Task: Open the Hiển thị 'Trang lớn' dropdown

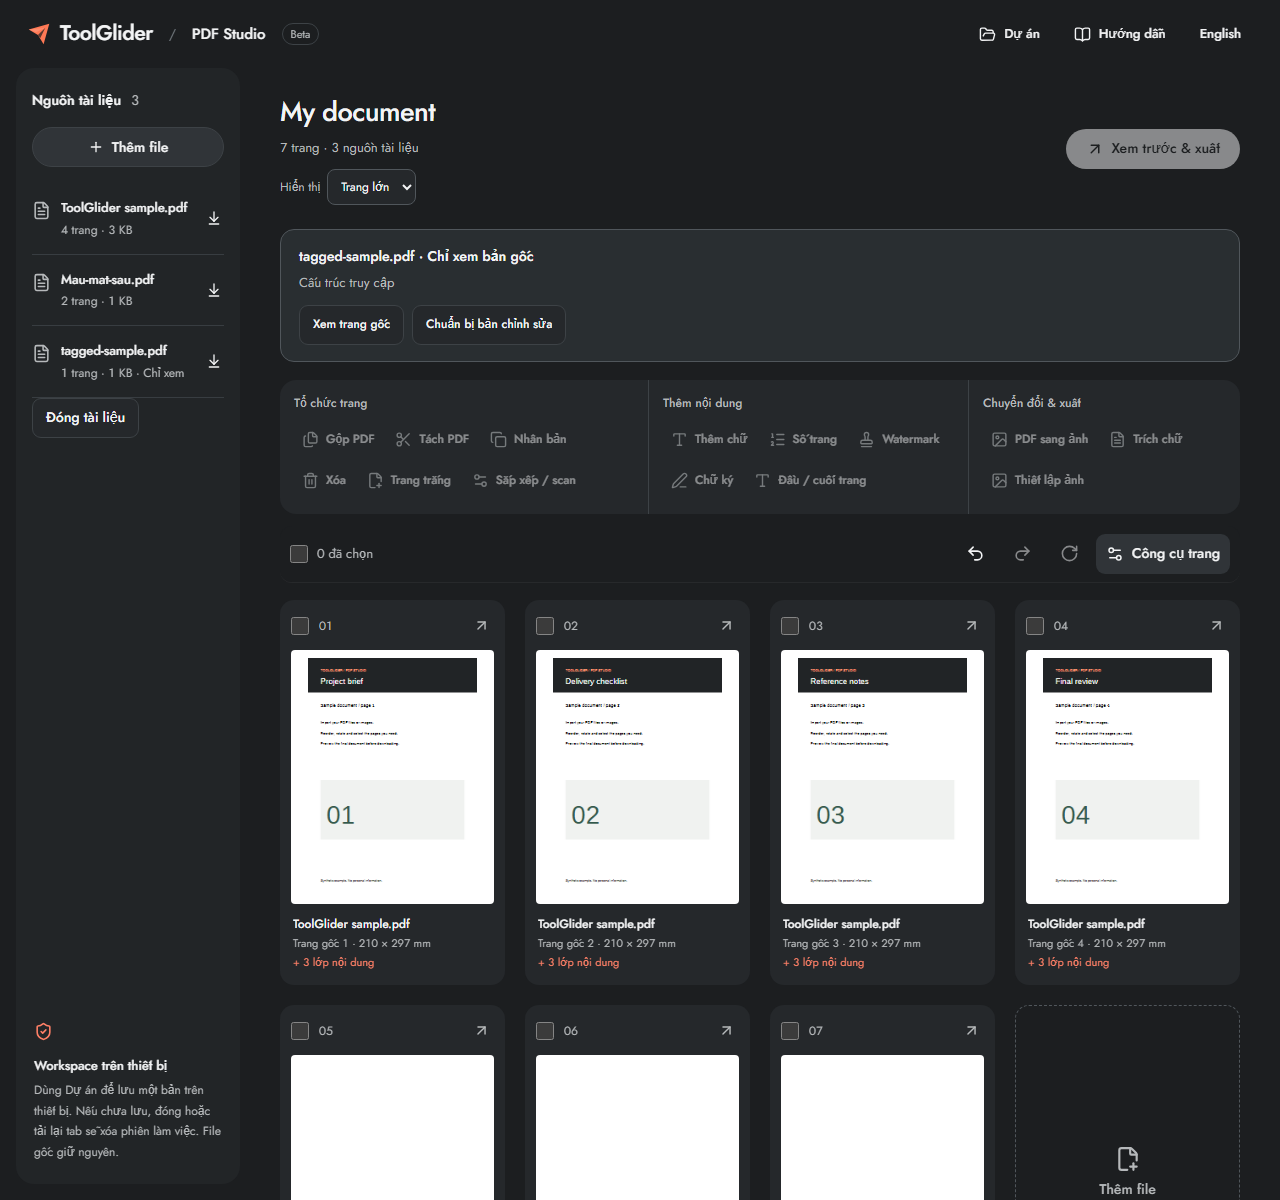Action: pyautogui.click(x=371, y=187)
